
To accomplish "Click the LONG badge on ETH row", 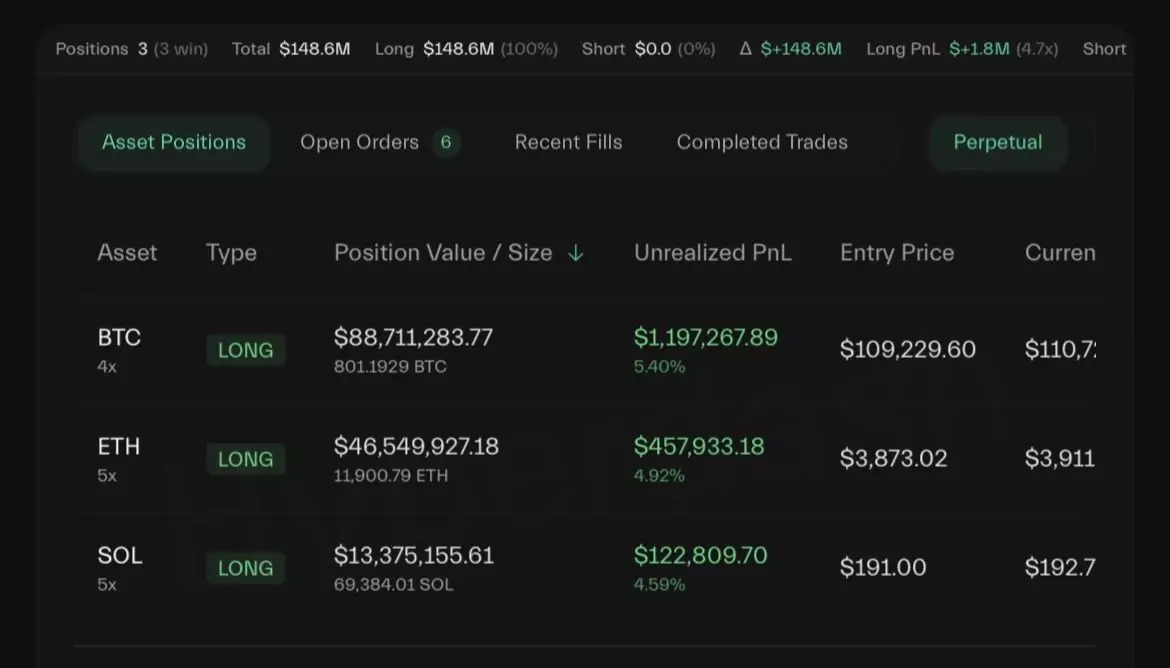I will [245, 459].
